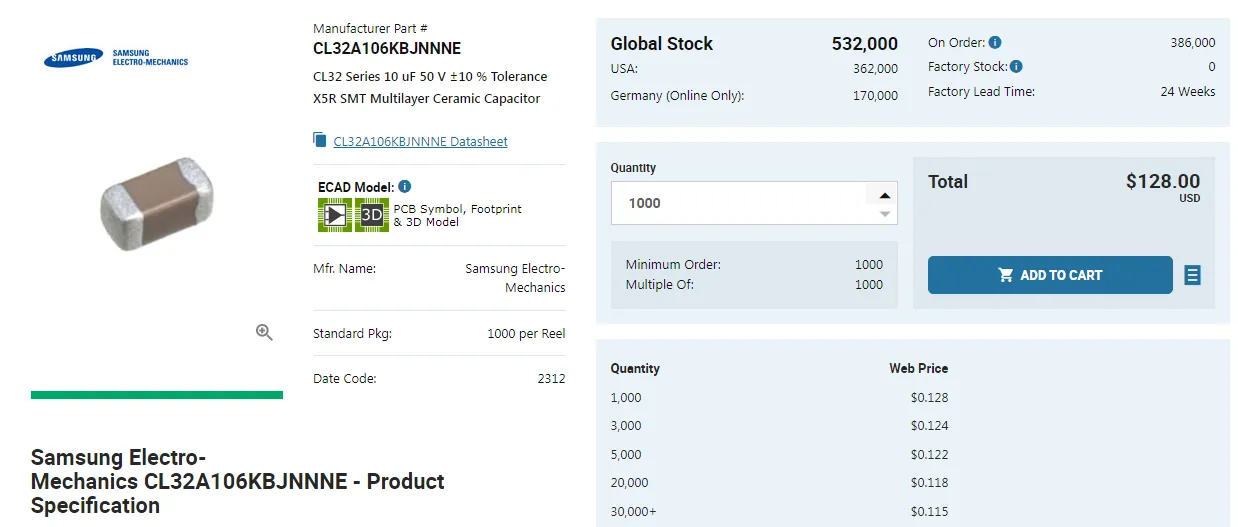Viewport: 1238px width, 527px height.
Task: Open the capacitor product image
Action: click(x=157, y=203)
